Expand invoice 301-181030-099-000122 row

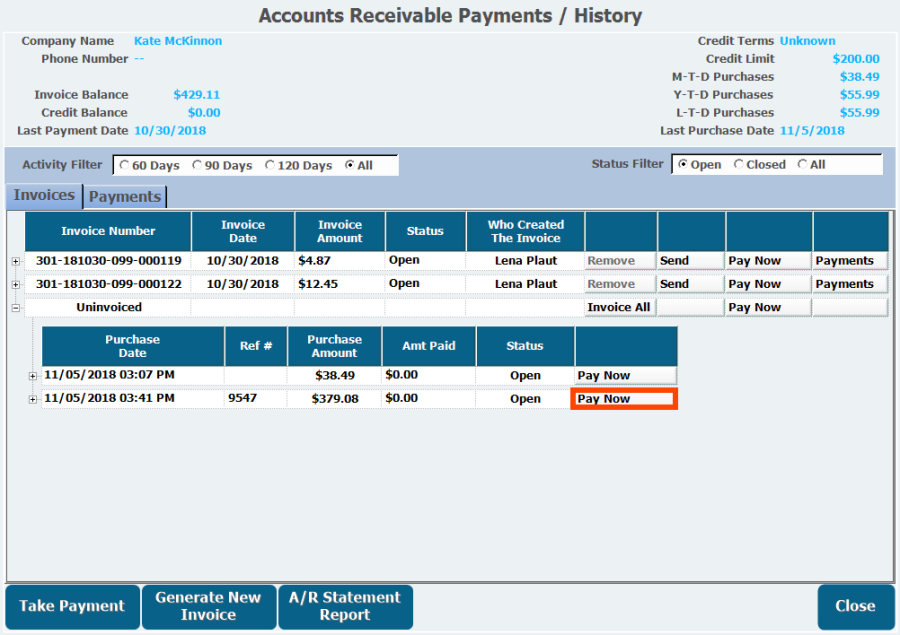(x=15, y=284)
